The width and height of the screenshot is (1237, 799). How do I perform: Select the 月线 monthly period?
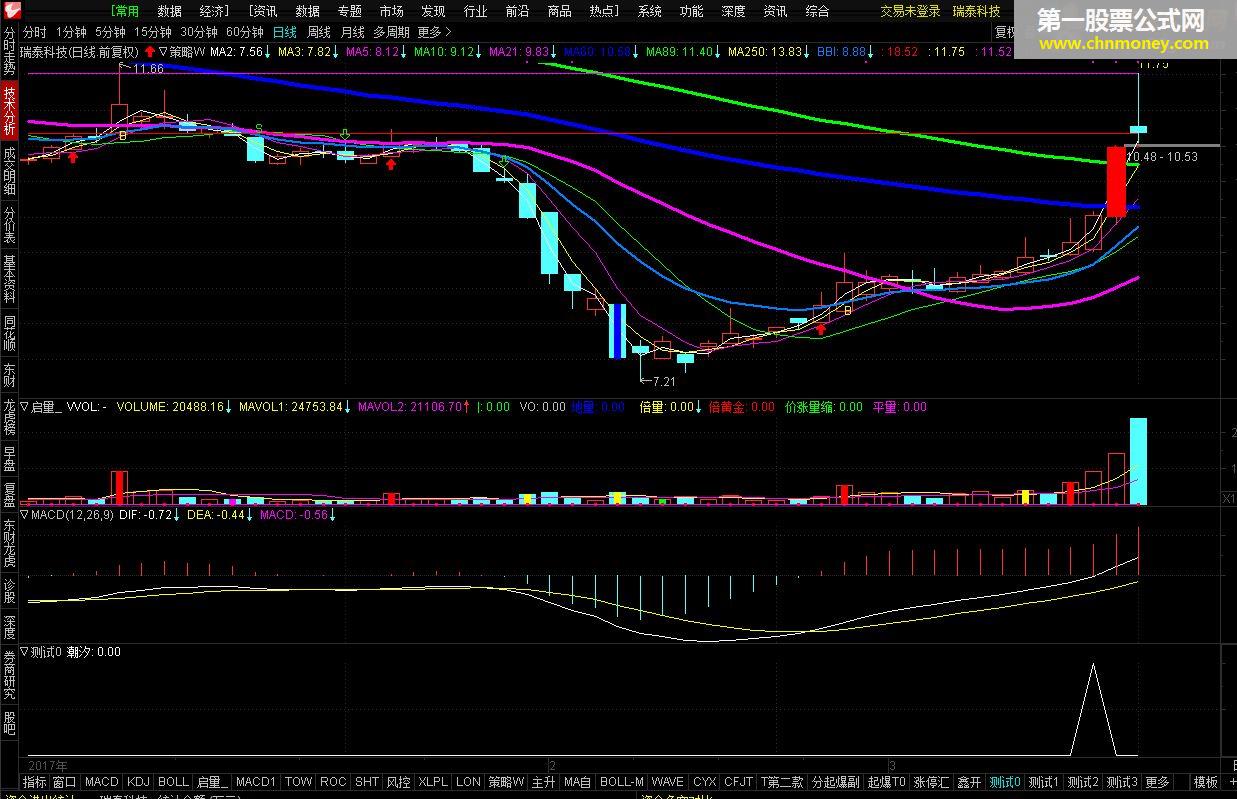(352, 32)
